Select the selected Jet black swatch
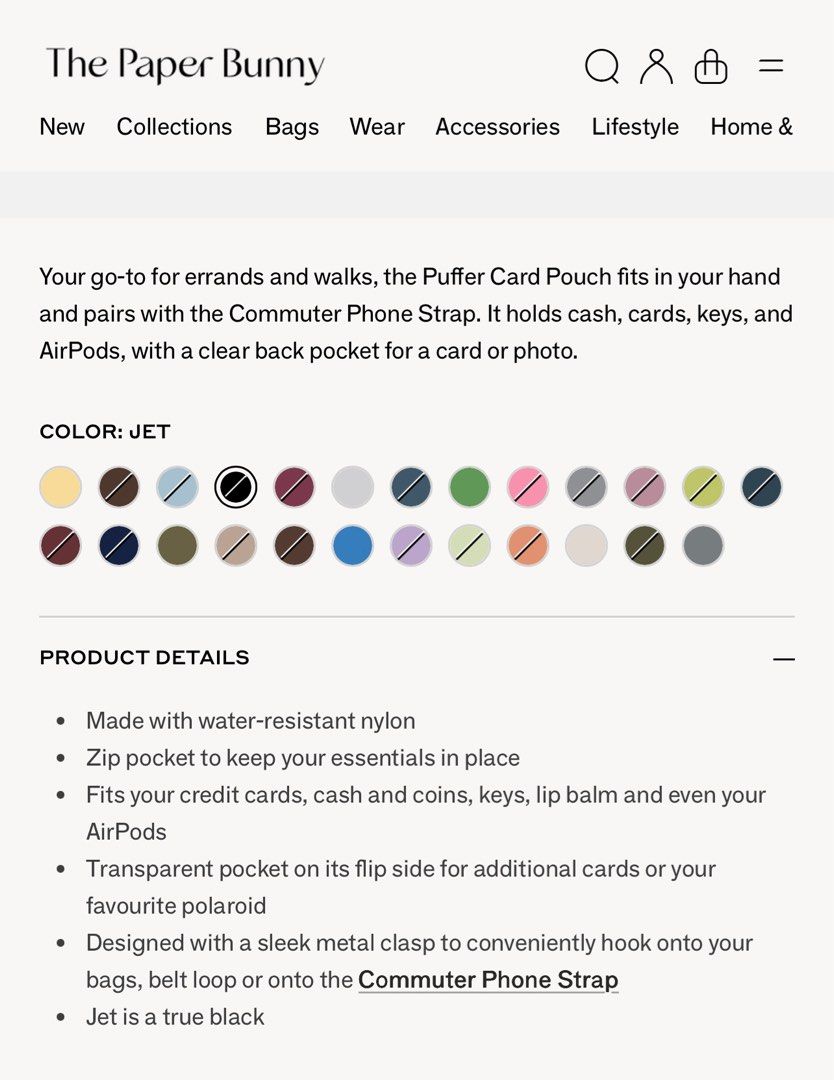This screenshot has width=834, height=1080. click(236, 488)
